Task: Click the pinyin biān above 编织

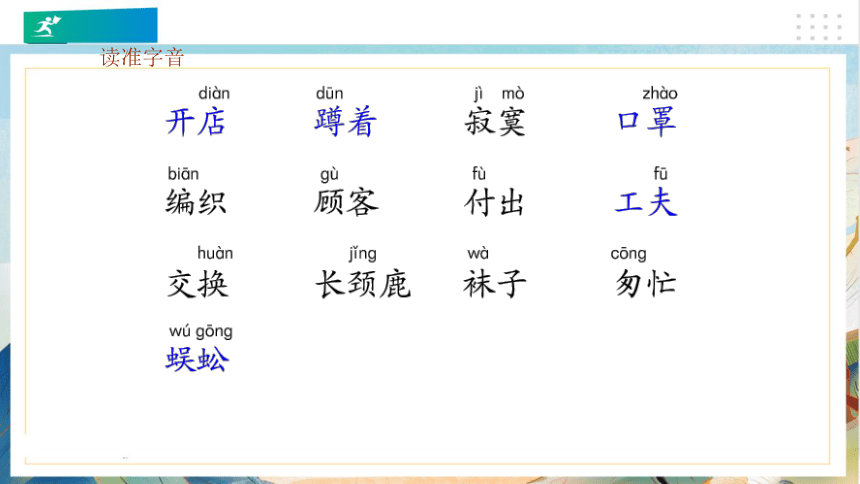Action: pos(183,174)
